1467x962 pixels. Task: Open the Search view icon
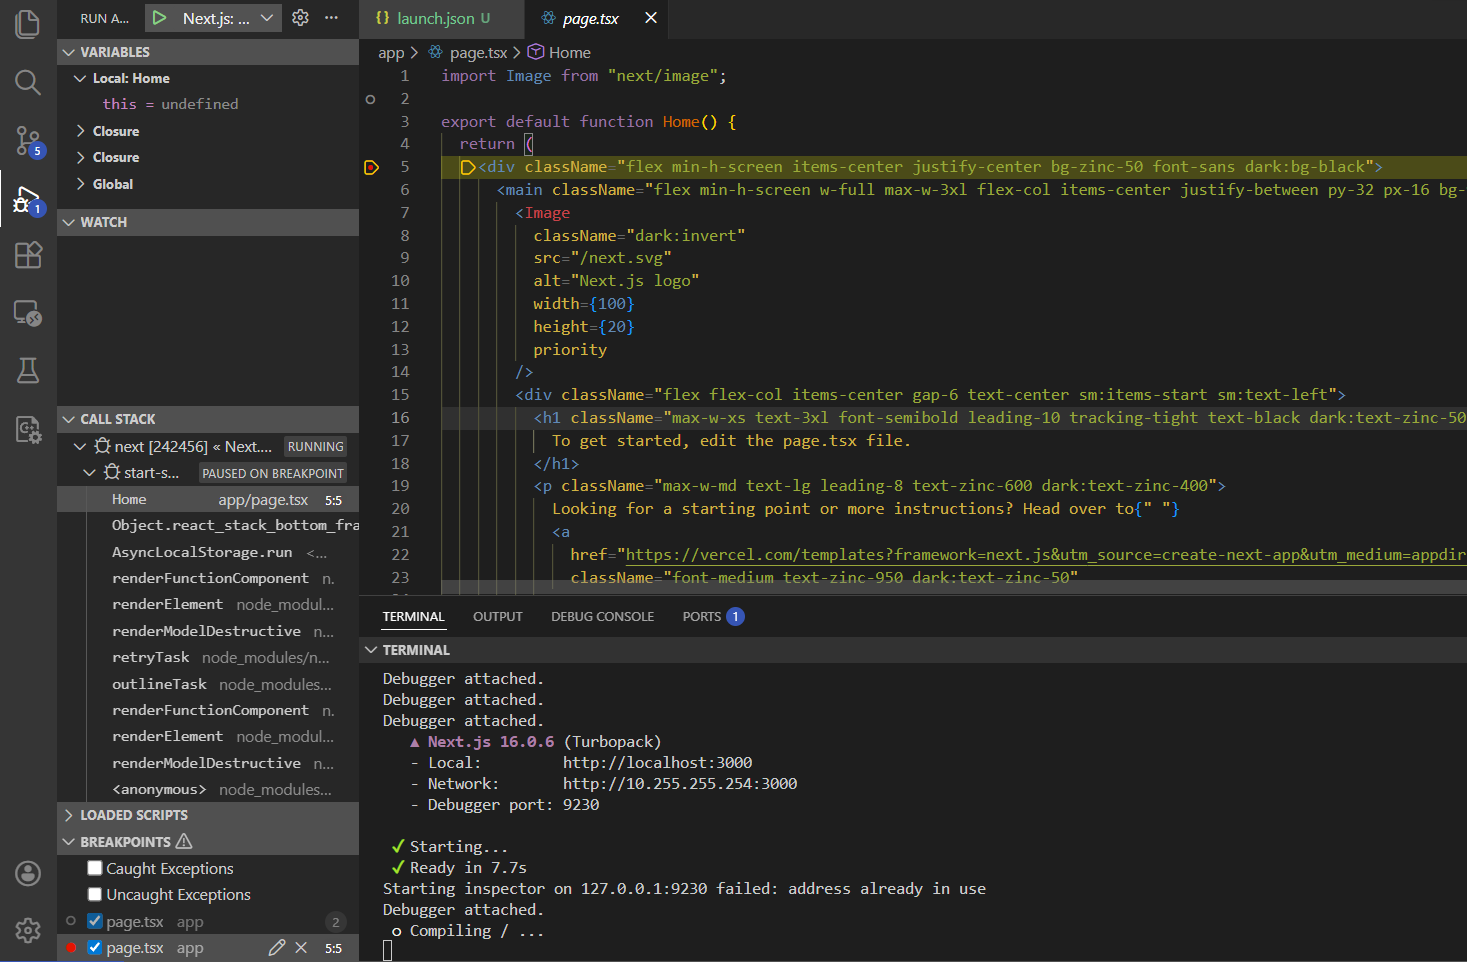coord(28,82)
